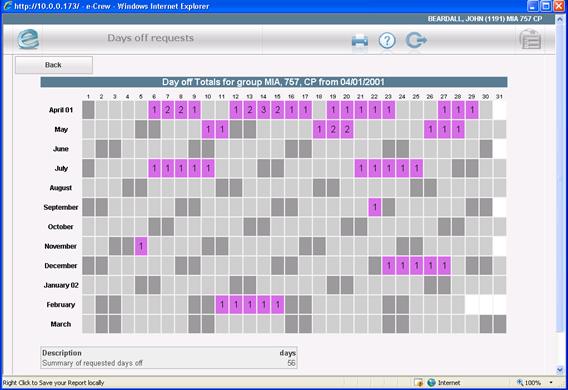568x390 pixels.
Task: Click the e-Crew logo icon
Action: click(28, 39)
